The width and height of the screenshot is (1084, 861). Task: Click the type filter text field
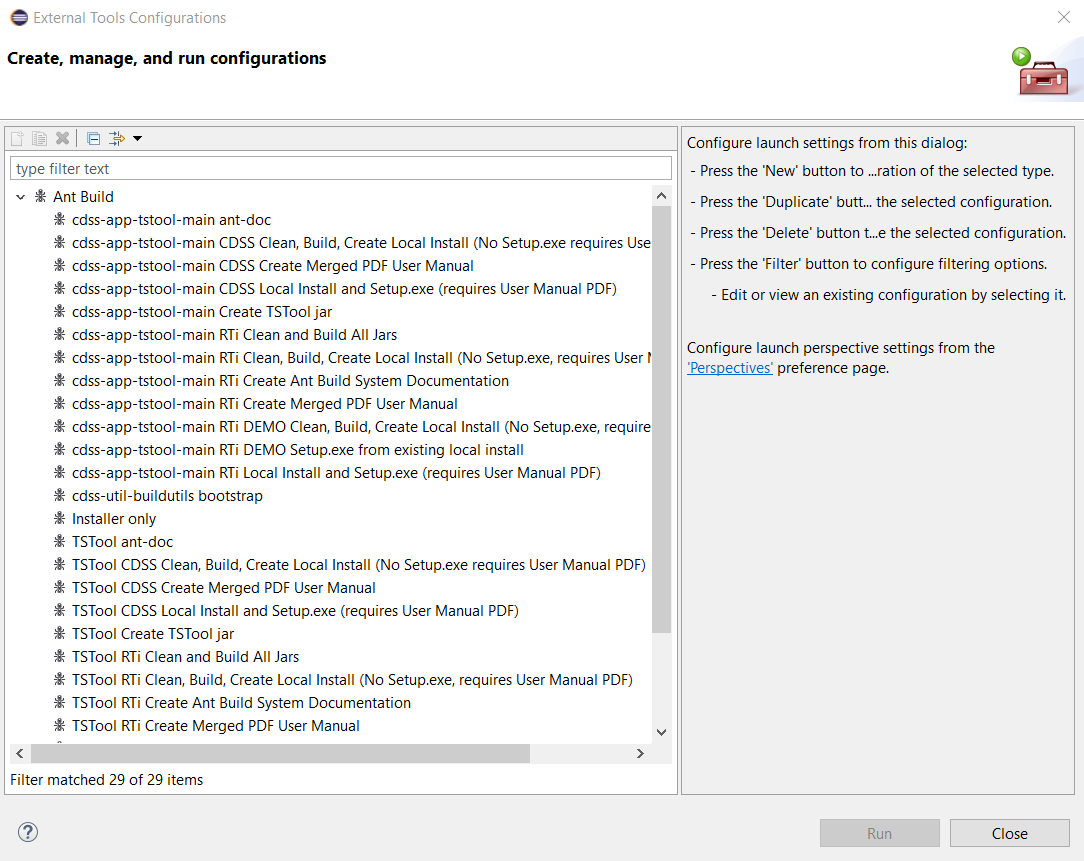pyautogui.click(x=340, y=169)
